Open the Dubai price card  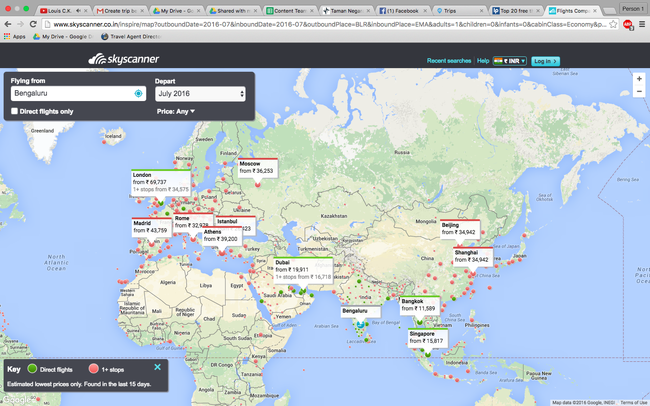pos(303,270)
